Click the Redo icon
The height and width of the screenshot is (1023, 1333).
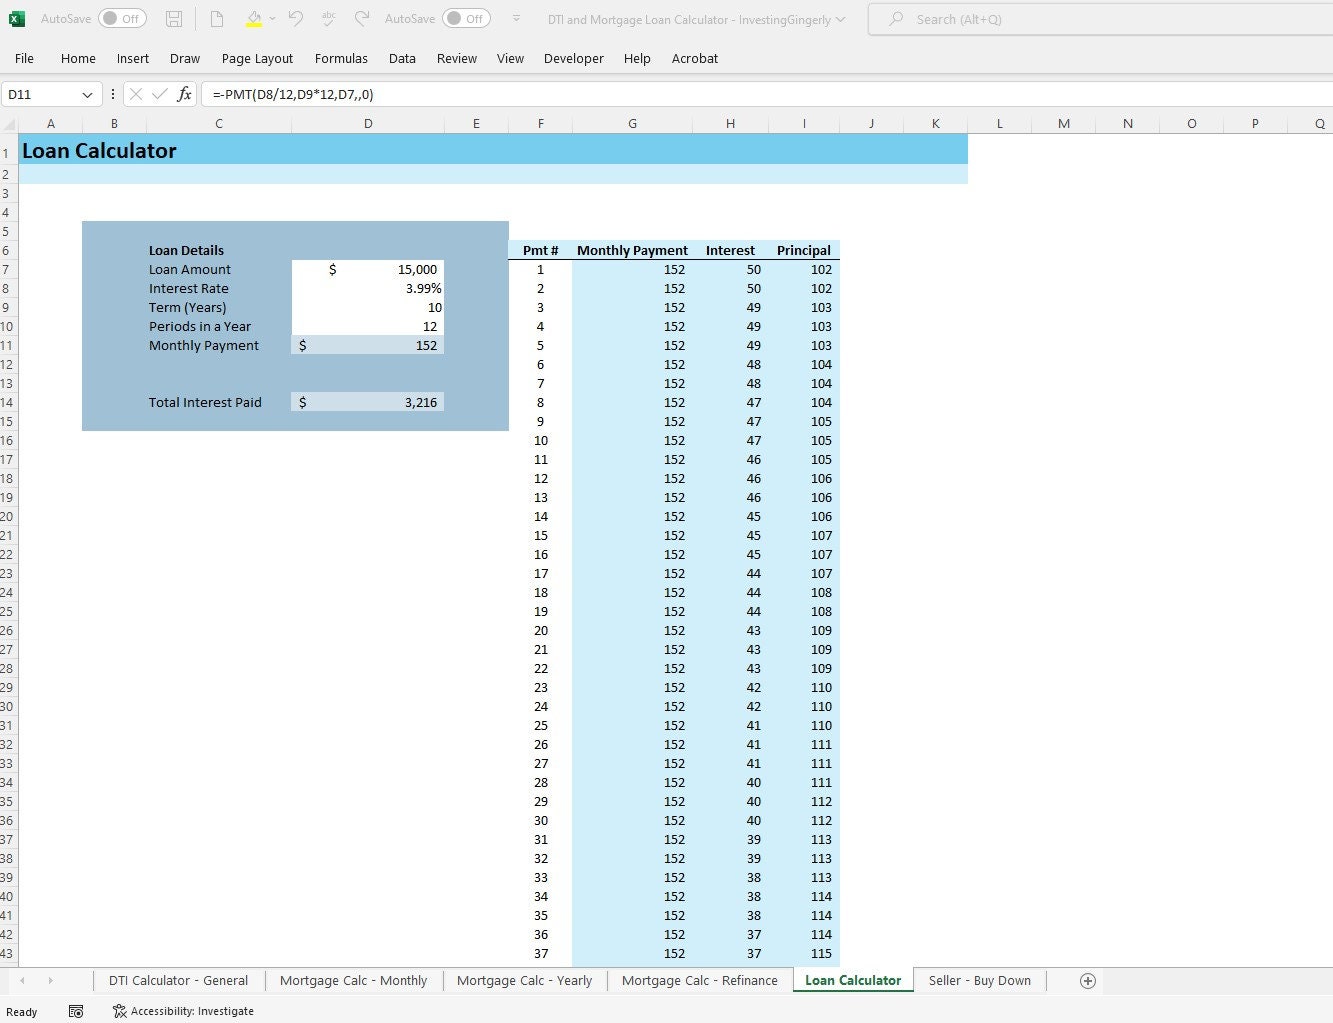click(361, 18)
